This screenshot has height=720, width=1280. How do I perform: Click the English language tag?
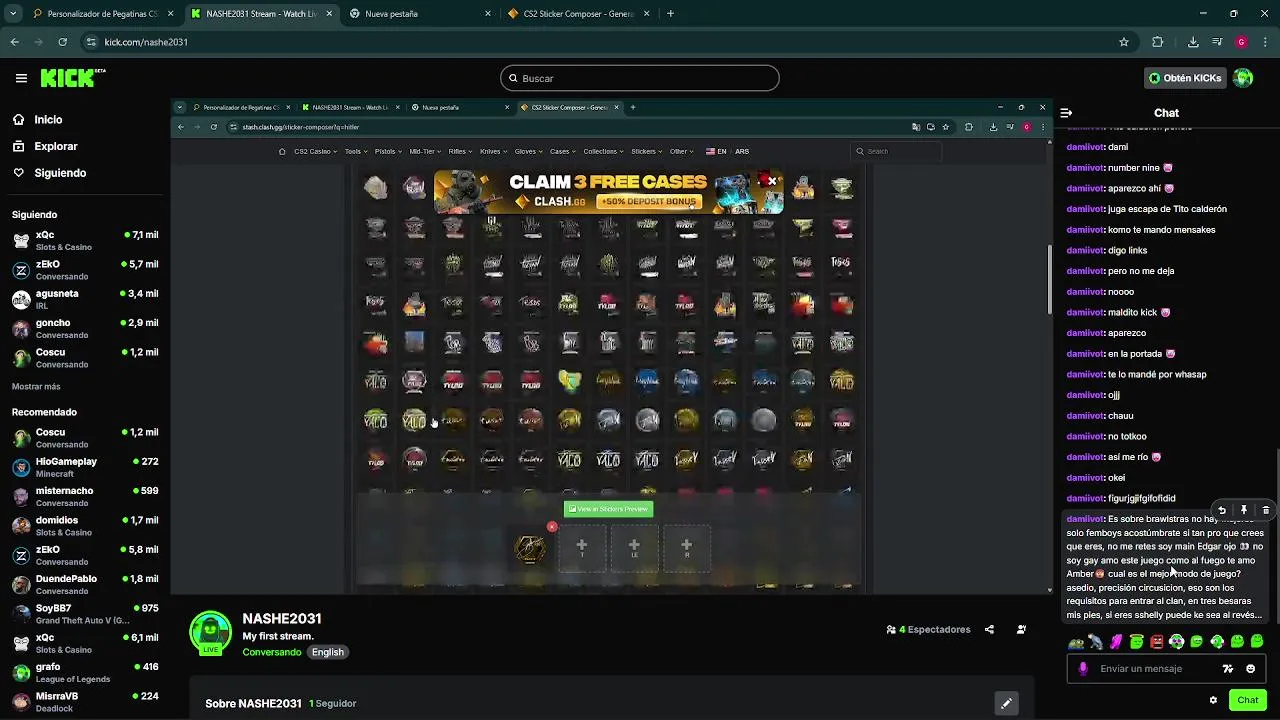327,652
